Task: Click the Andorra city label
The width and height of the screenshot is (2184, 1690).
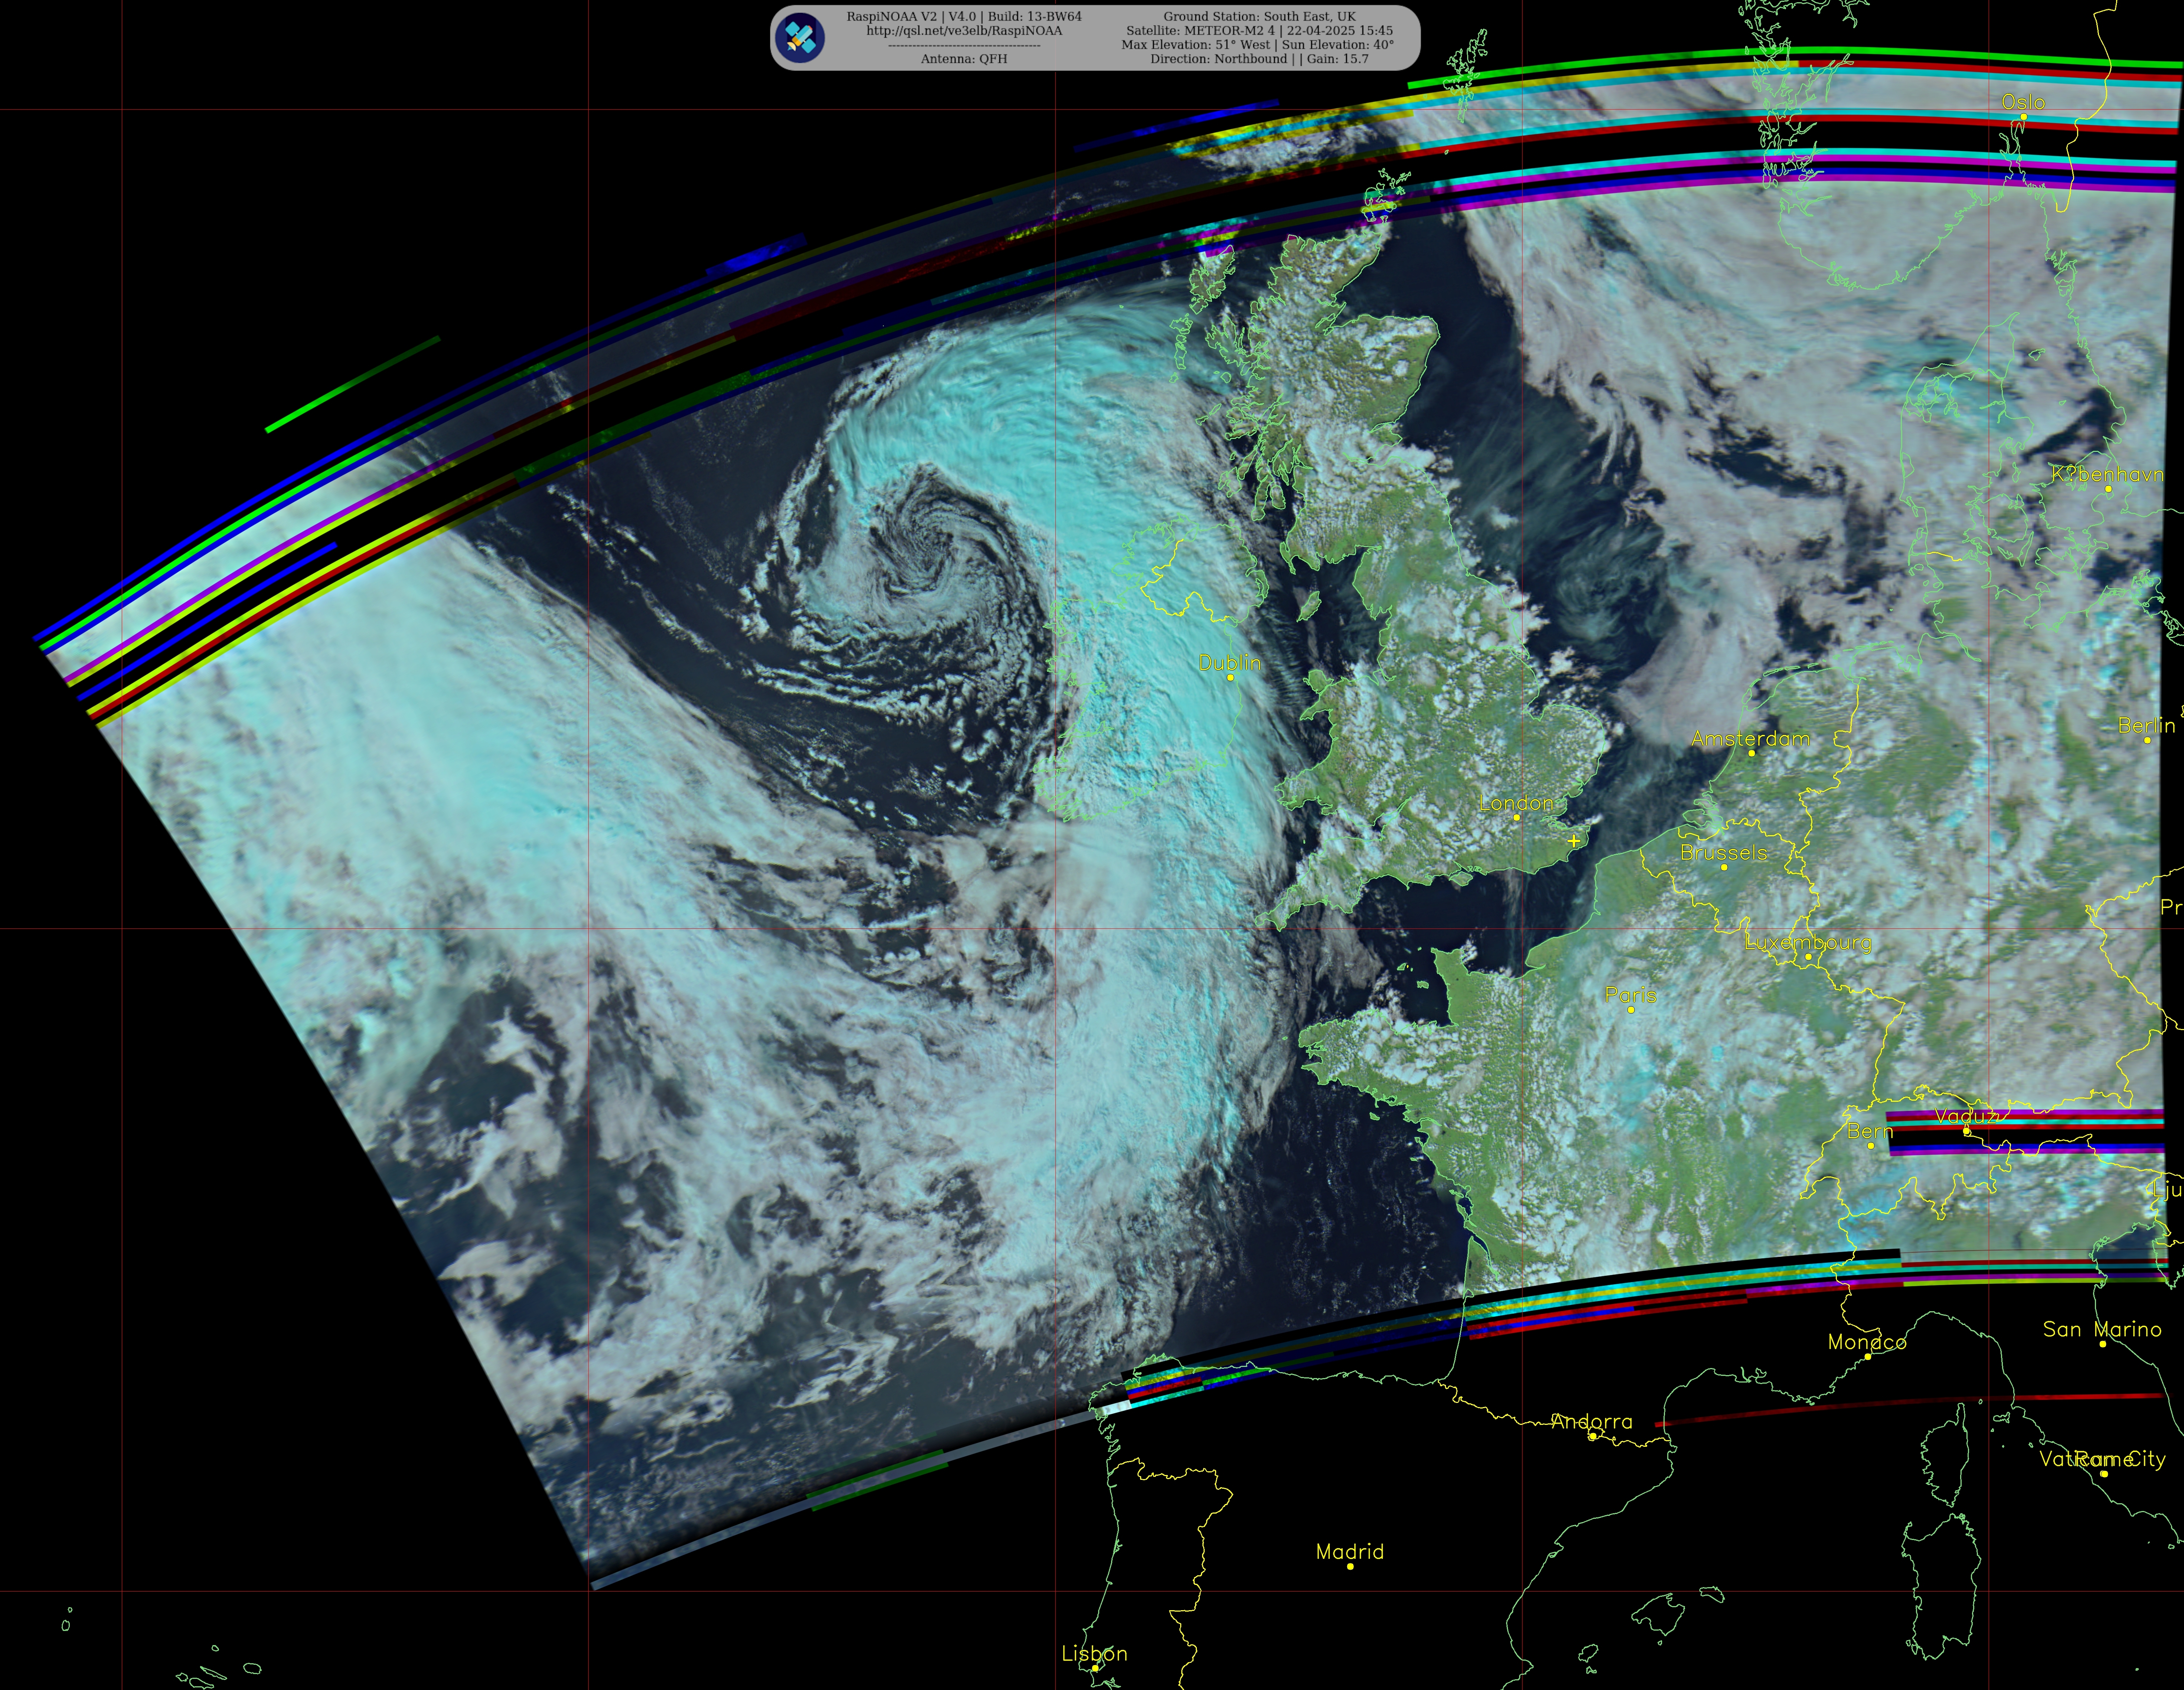Action: (1592, 1421)
